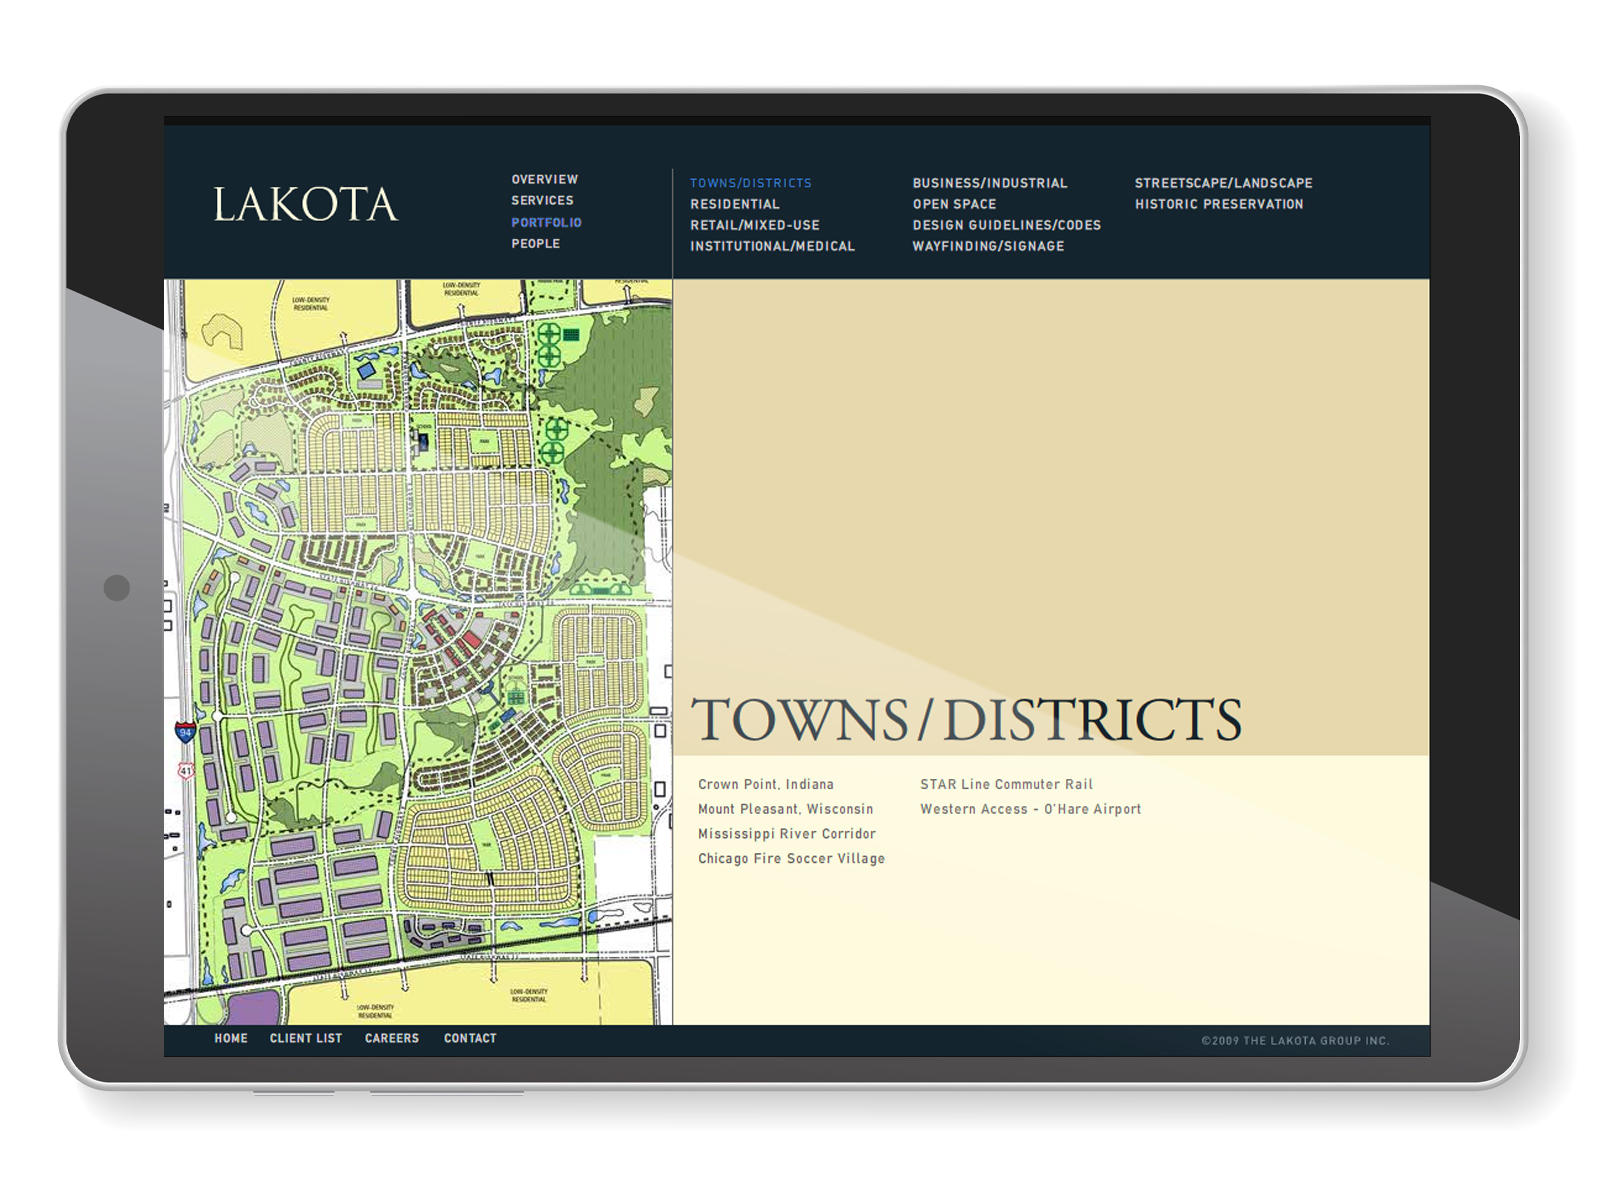Open Business/Industrial category

[x=990, y=183]
